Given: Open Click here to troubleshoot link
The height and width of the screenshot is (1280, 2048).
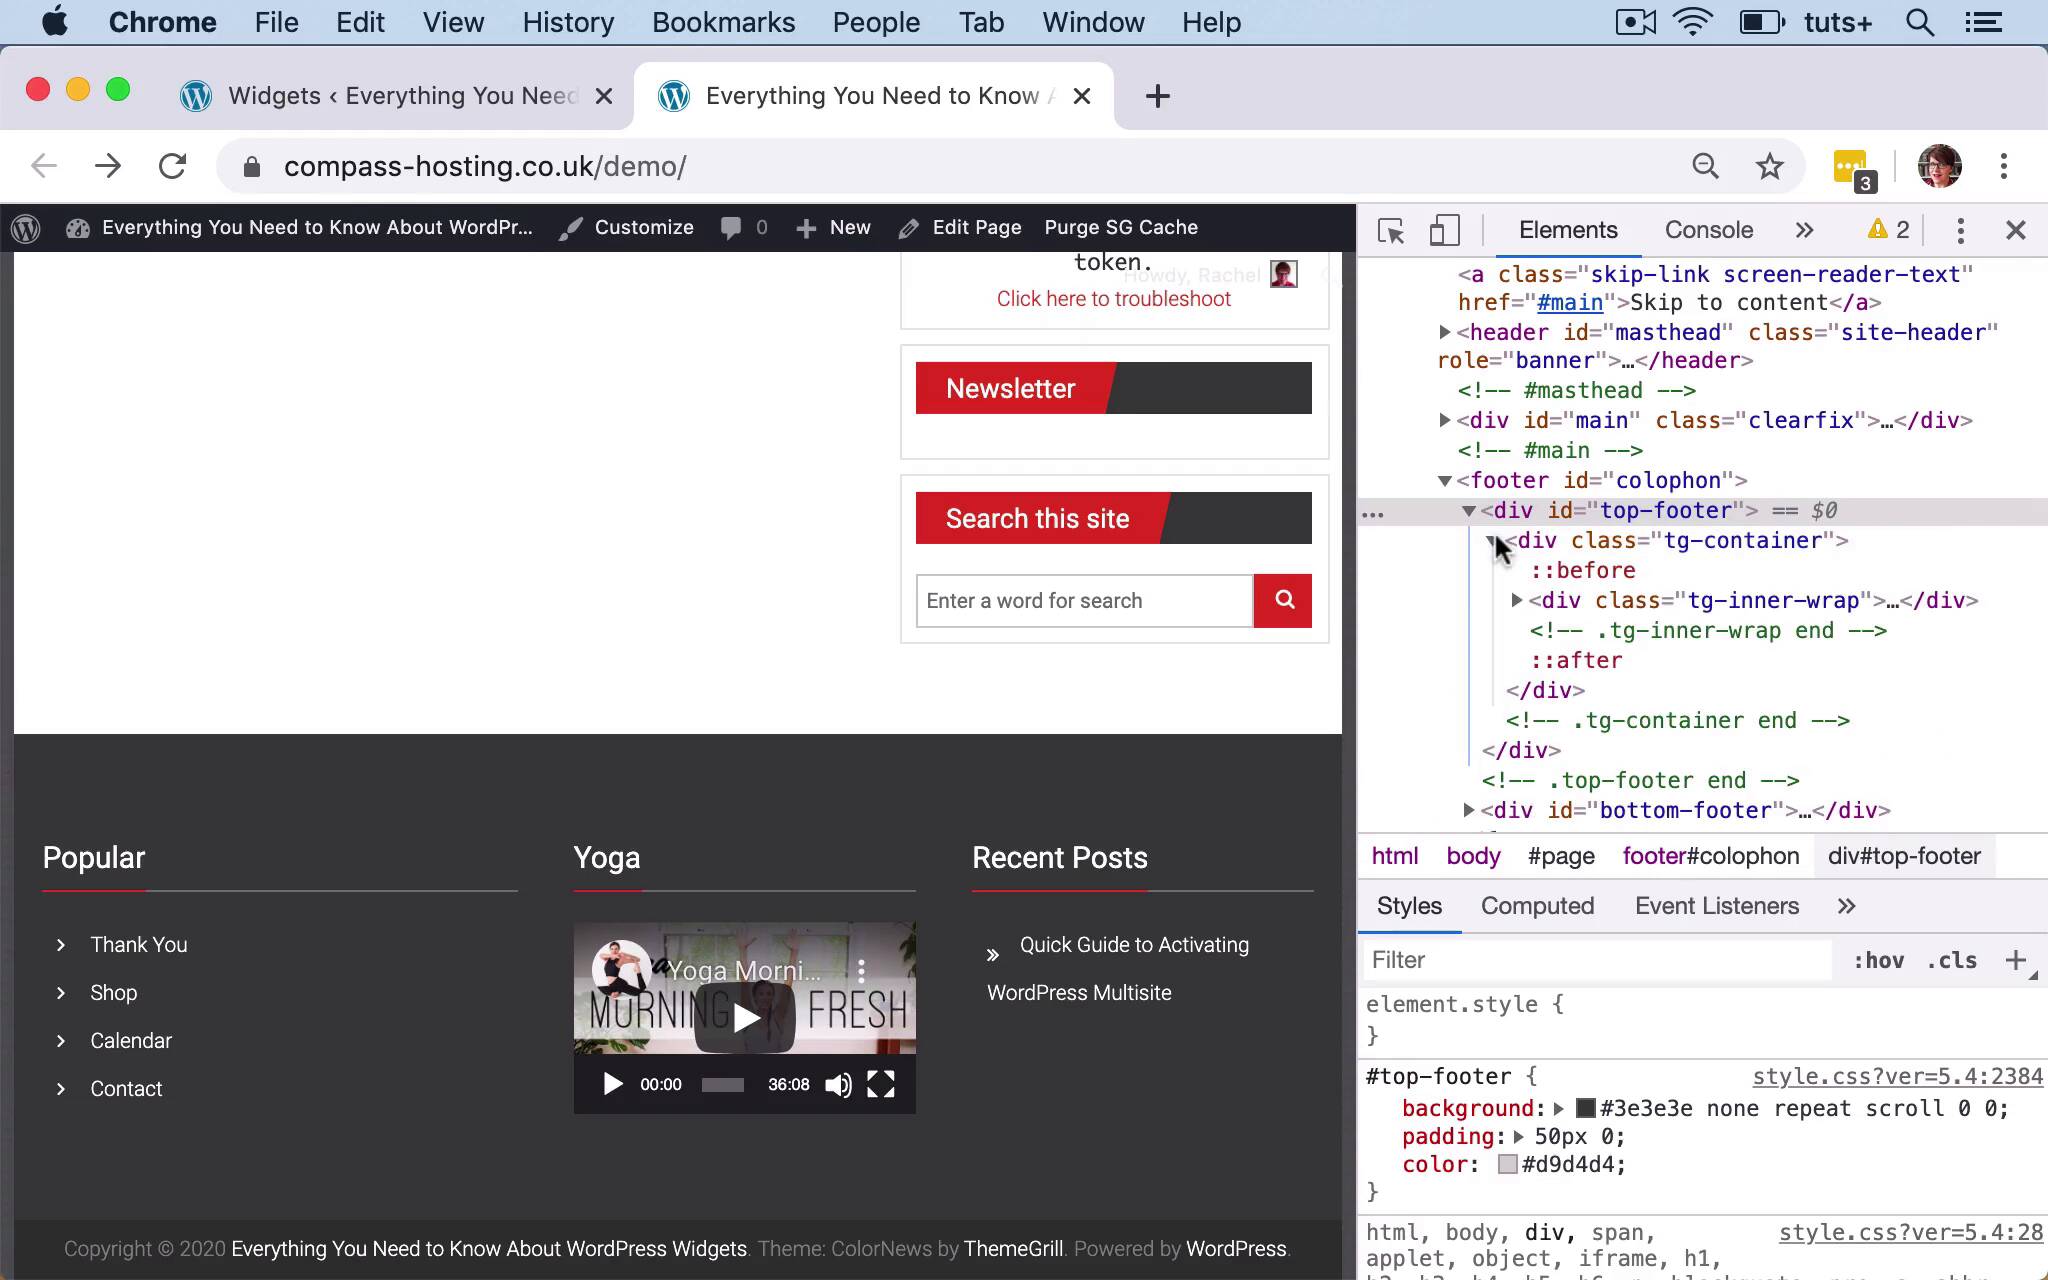Looking at the screenshot, I should pos(1113,299).
